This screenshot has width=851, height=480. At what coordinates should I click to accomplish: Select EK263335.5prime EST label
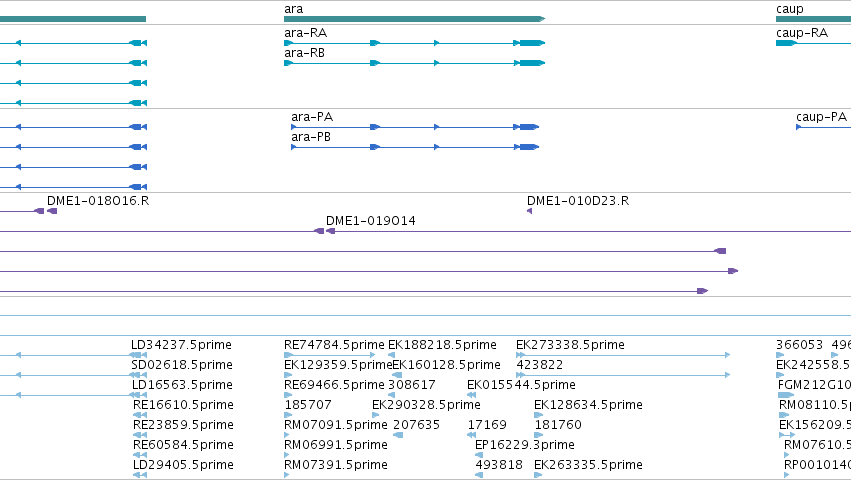click(588, 465)
